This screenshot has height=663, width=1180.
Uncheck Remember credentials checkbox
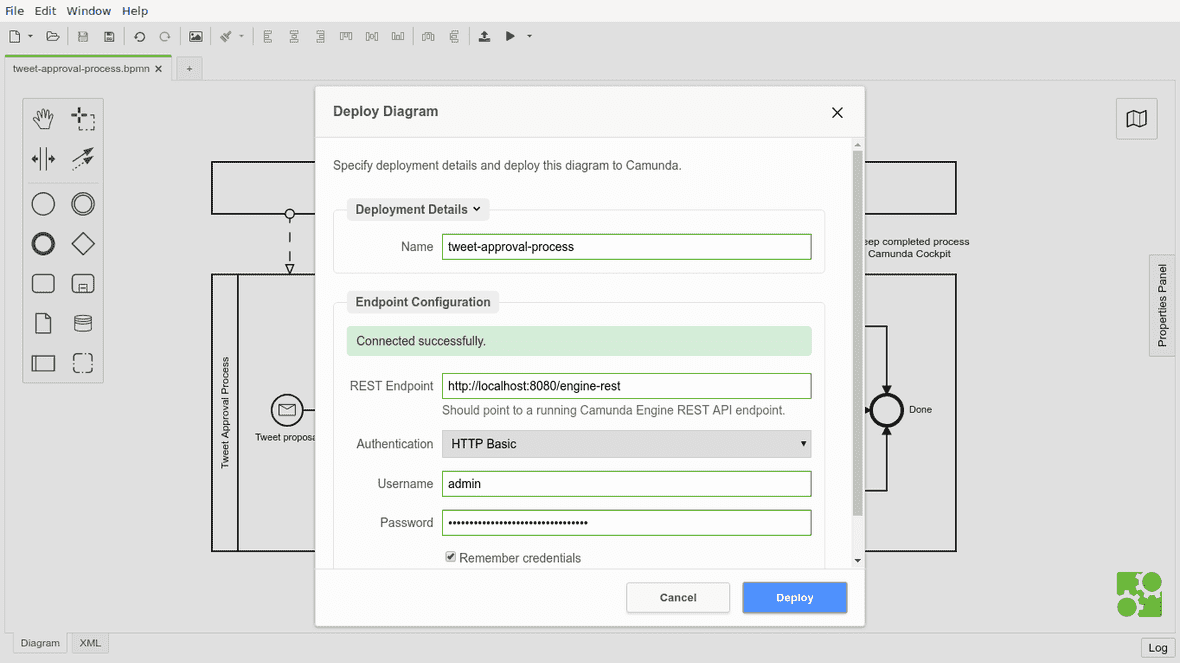(451, 557)
